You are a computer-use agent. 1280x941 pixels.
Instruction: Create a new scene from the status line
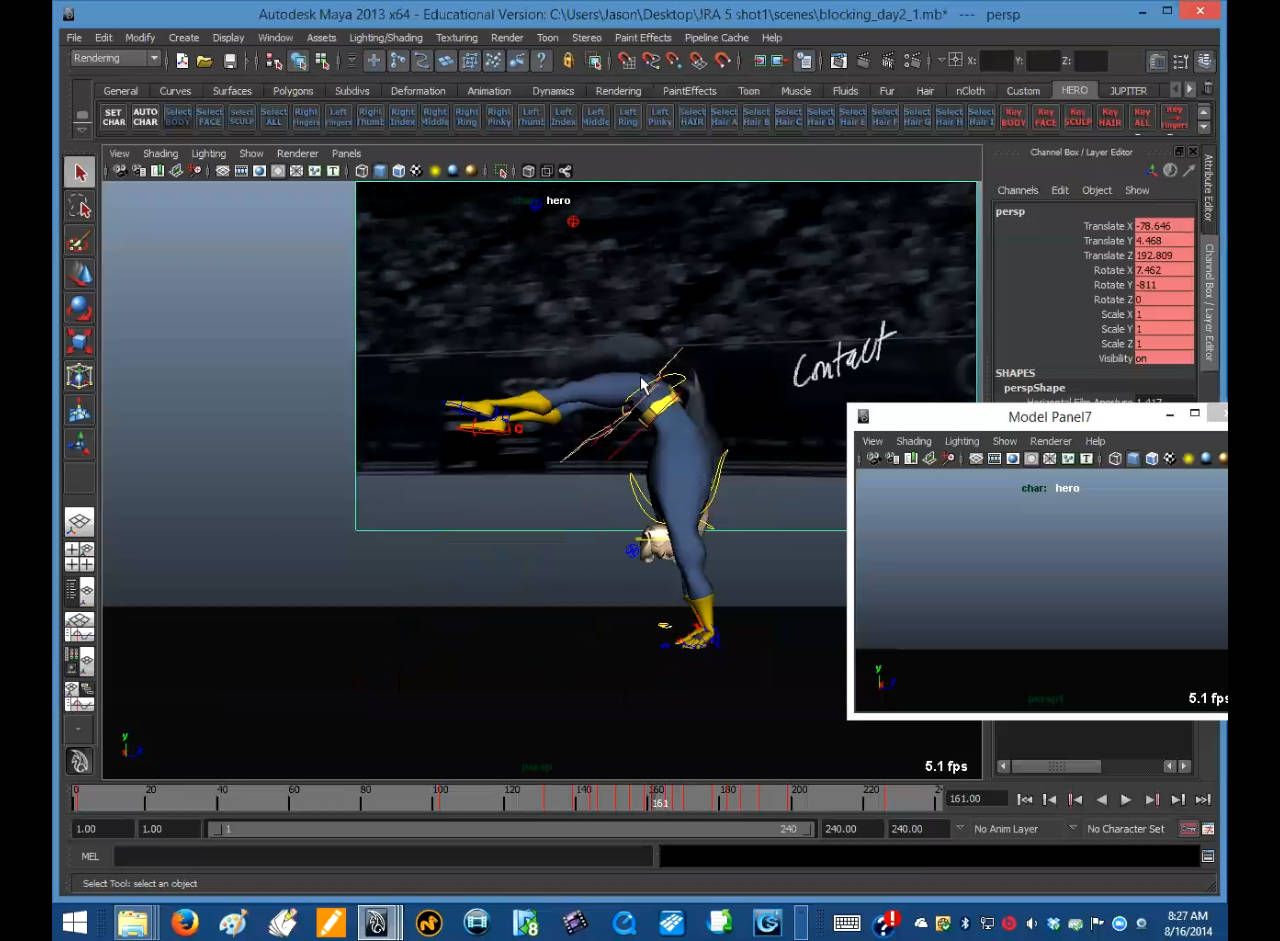[182, 61]
